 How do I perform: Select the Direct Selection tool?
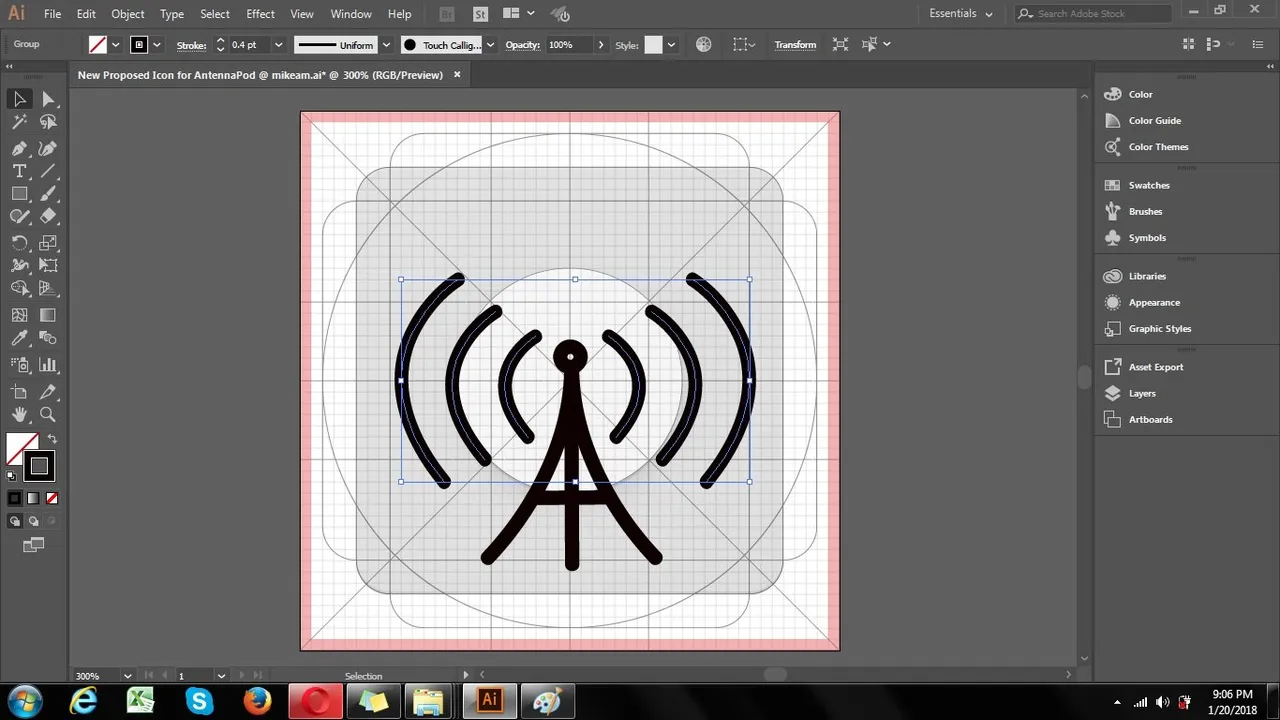48,98
